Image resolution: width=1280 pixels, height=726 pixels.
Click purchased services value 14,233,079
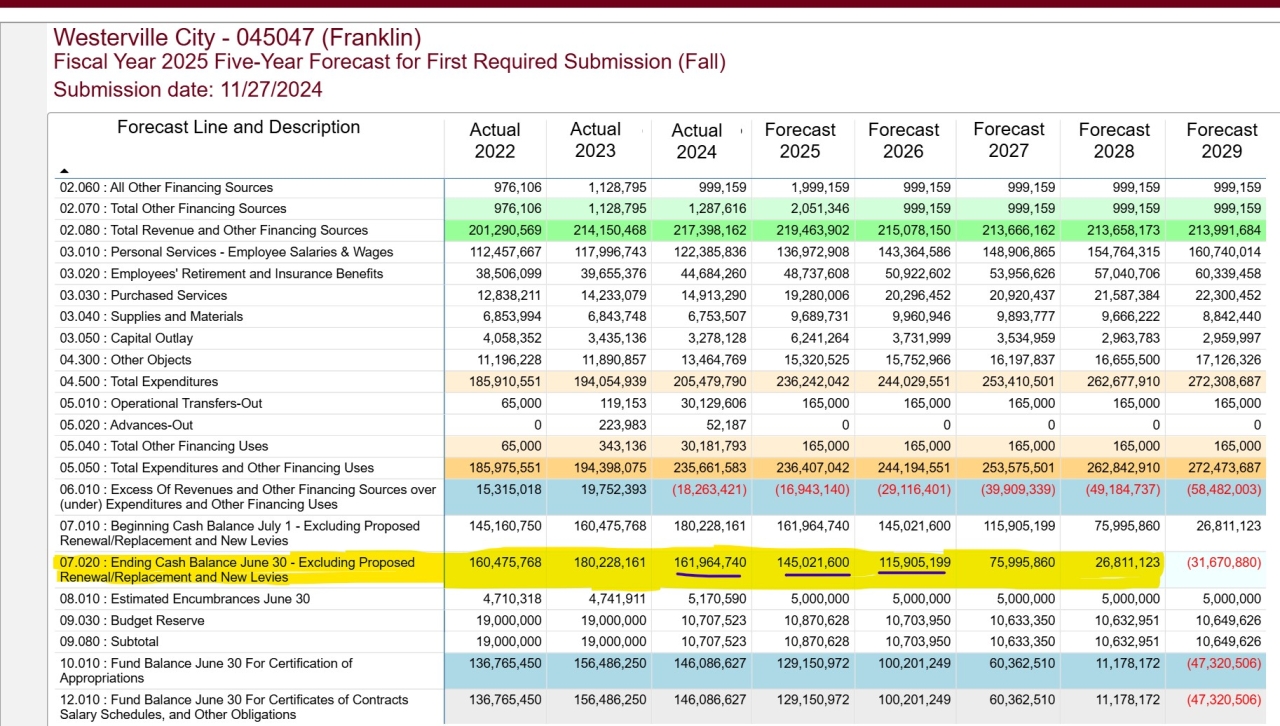613,295
